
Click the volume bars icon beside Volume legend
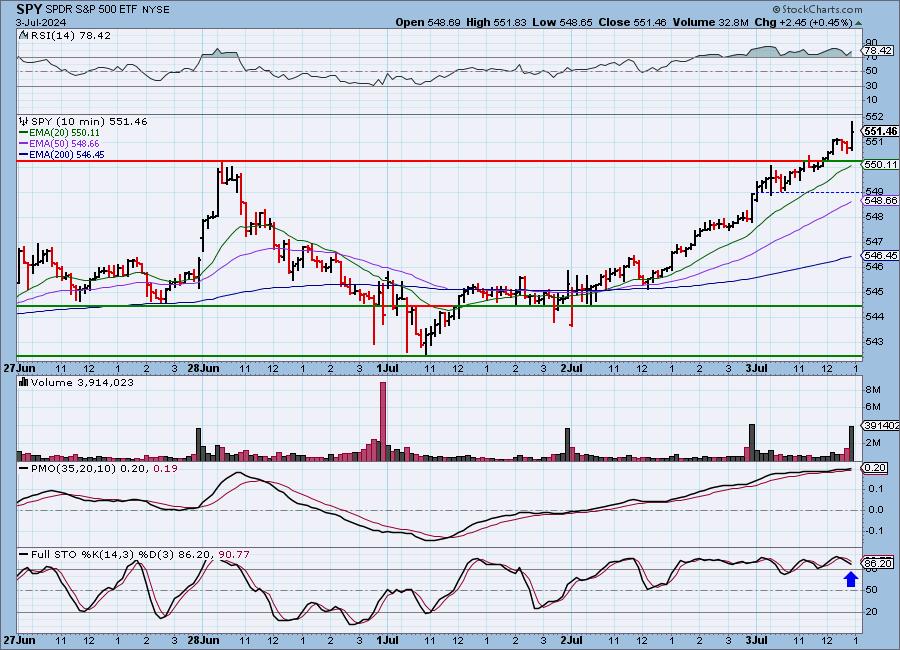point(24,382)
